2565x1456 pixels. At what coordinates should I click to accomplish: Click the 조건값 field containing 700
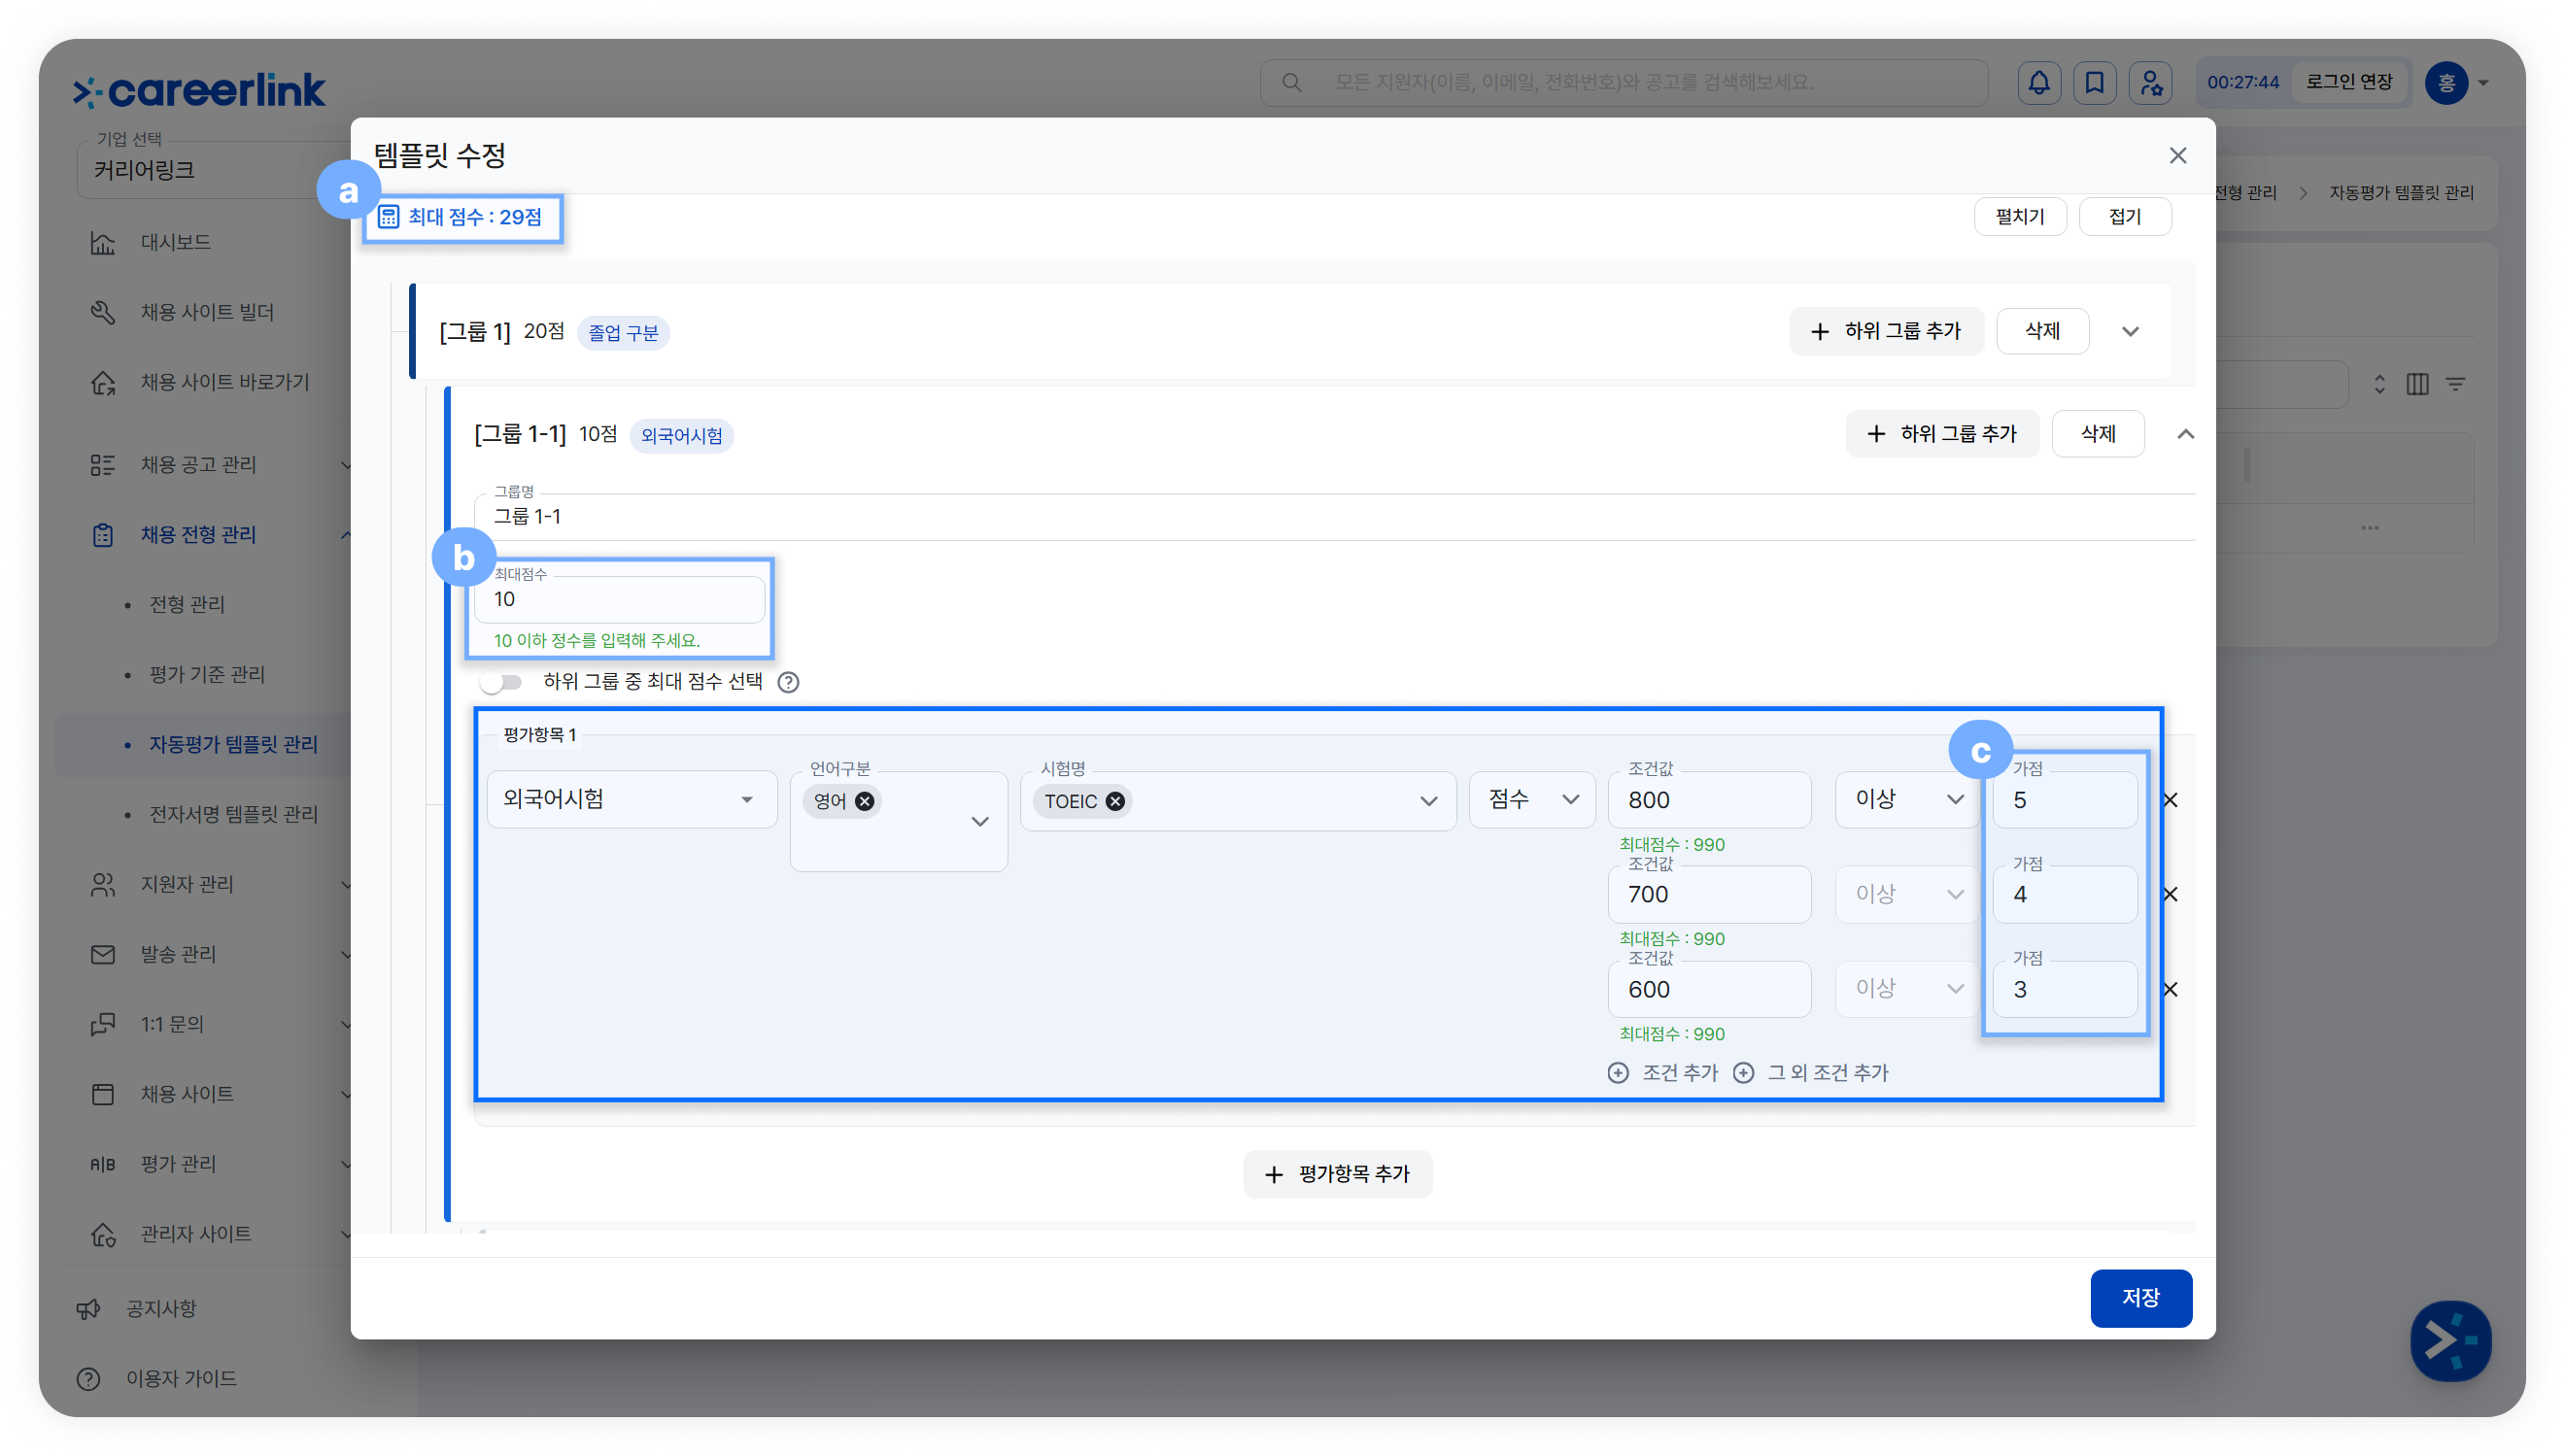tap(1709, 894)
